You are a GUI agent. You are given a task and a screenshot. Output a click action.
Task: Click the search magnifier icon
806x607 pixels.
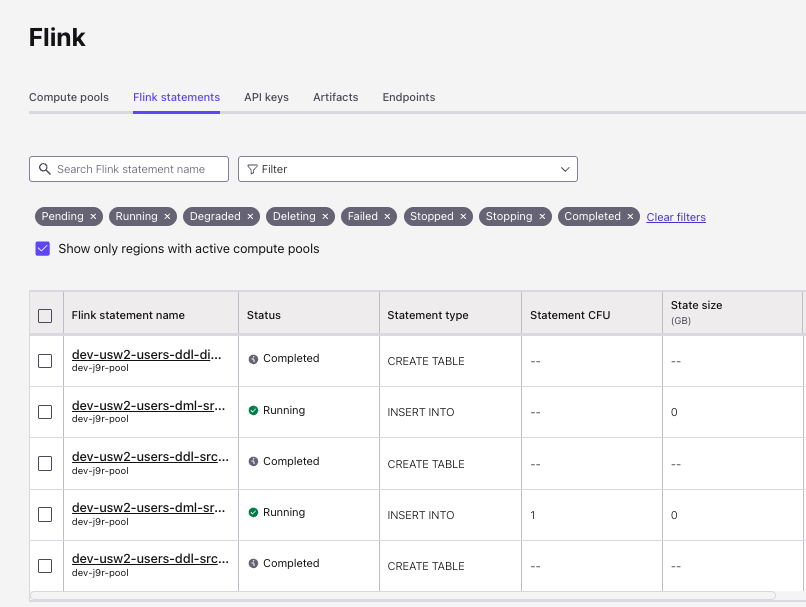pos(45,169)
